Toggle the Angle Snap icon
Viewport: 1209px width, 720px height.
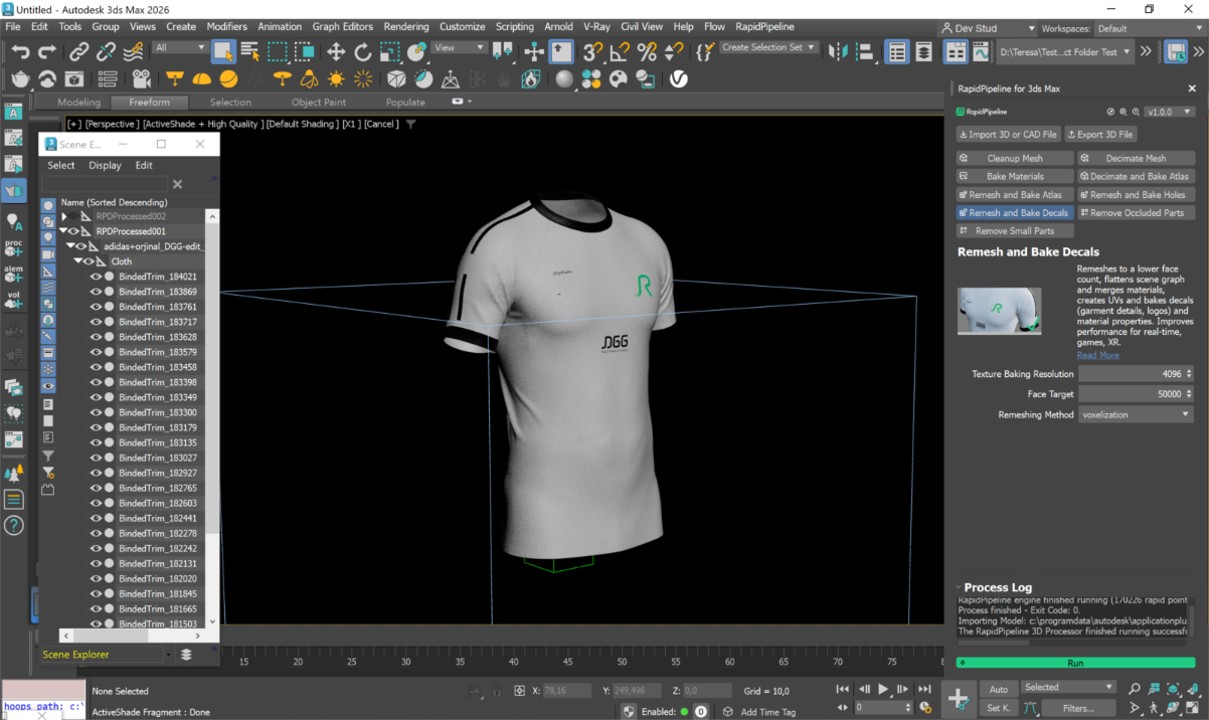point(621,51)
